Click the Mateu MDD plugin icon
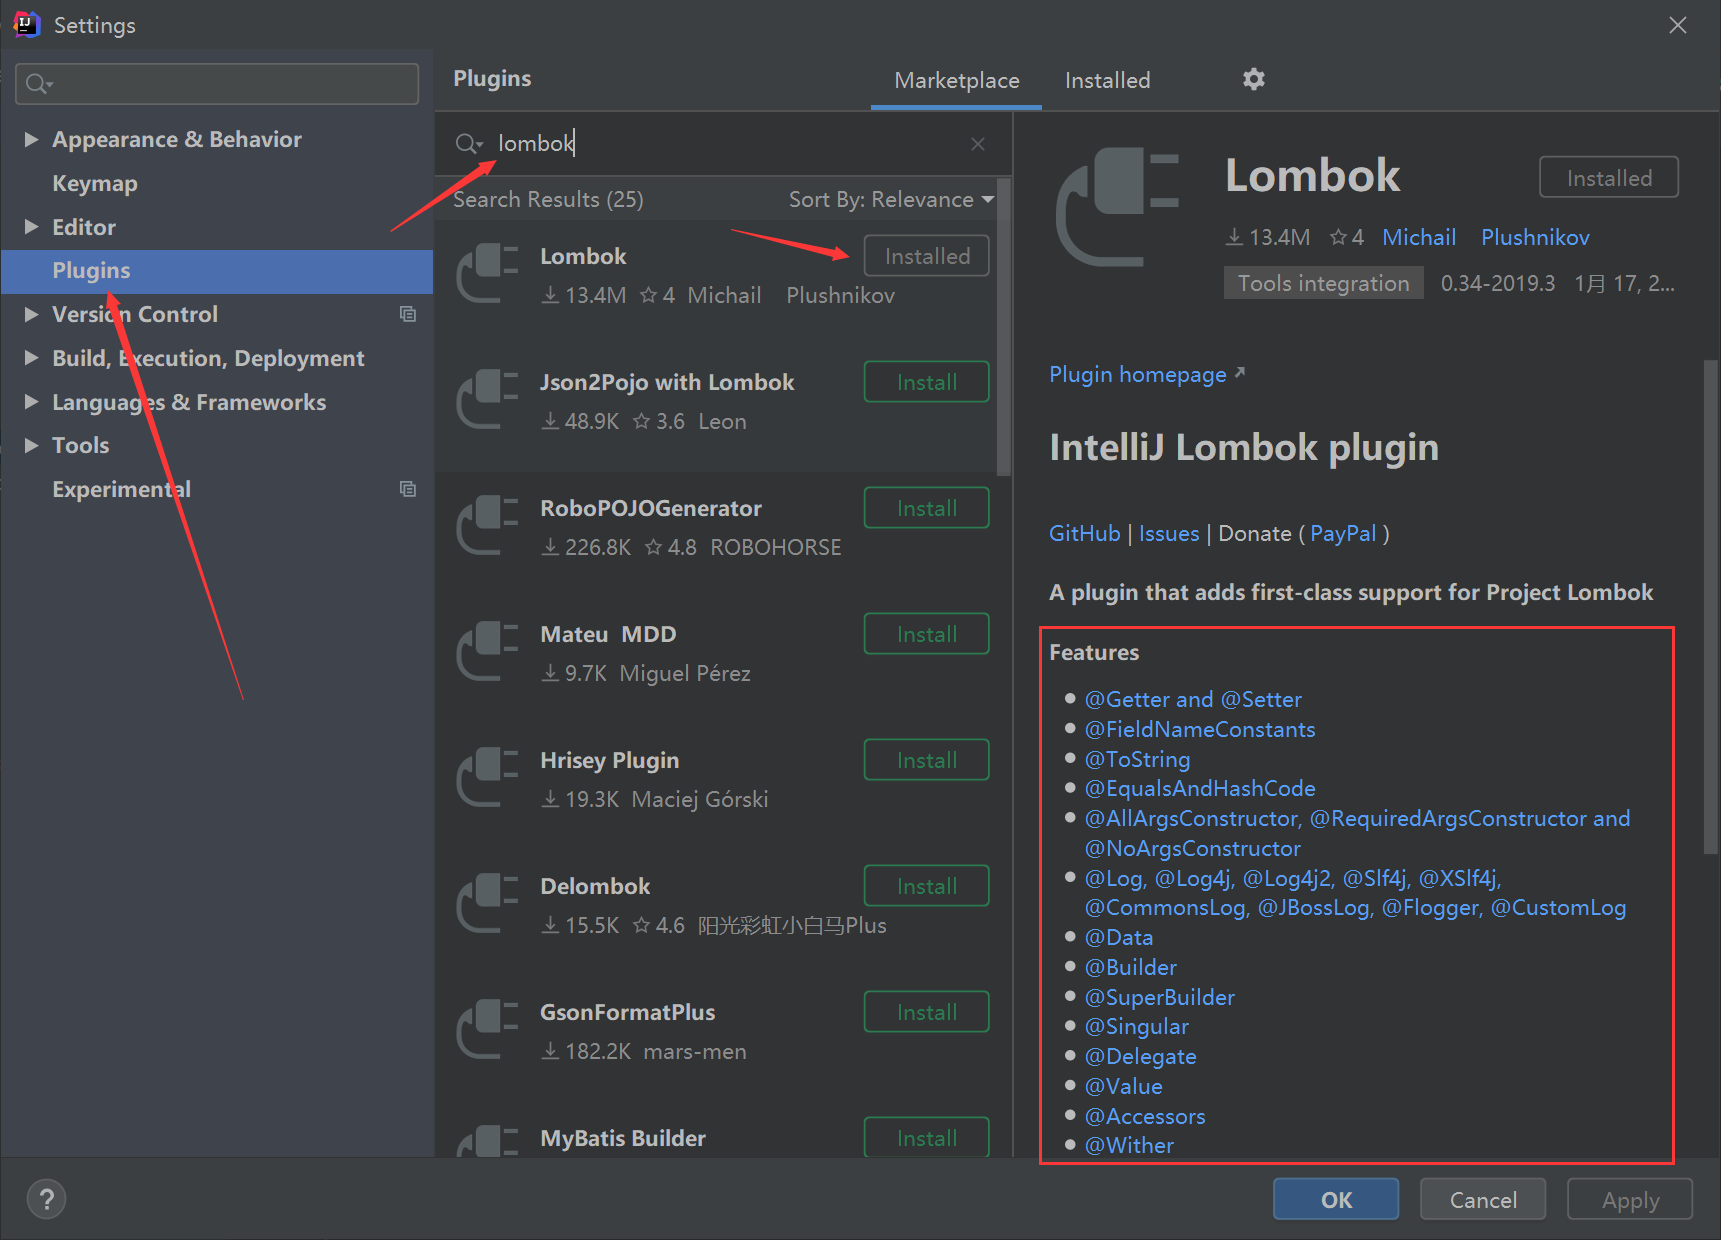 click(x=488, y=651)
